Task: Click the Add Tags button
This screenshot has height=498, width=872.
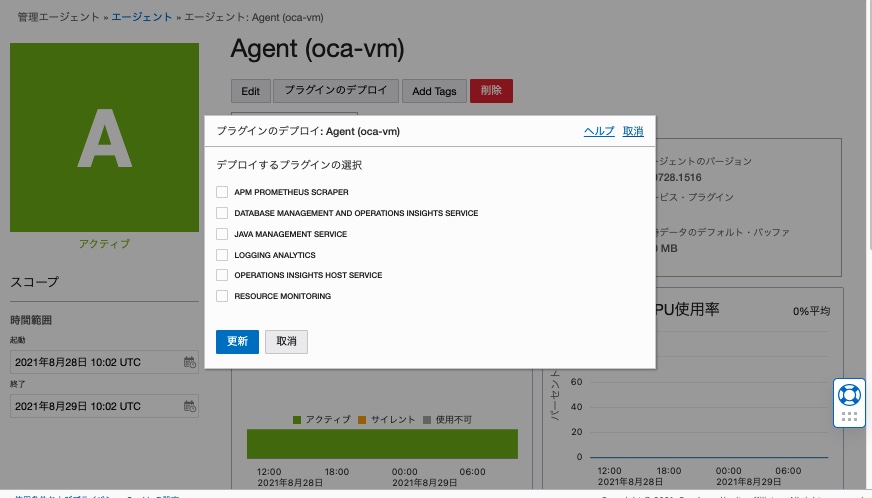Action: click(434, 91)
